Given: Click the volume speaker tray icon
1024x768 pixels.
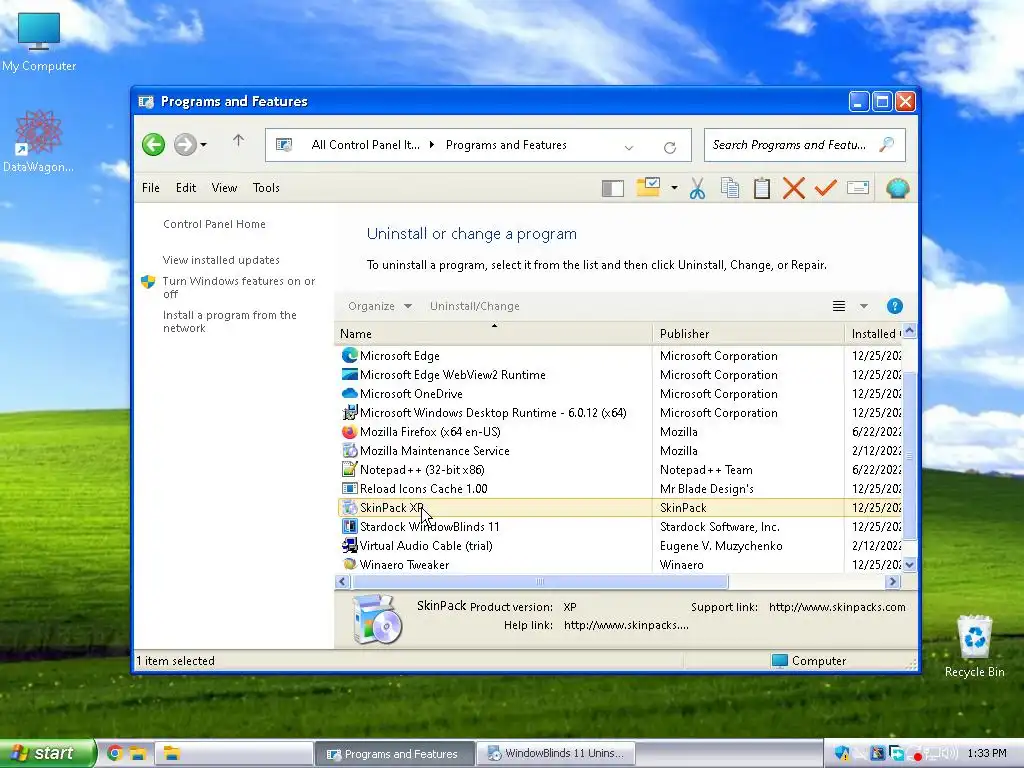Looking at the screenshot, I should point(950,754).
